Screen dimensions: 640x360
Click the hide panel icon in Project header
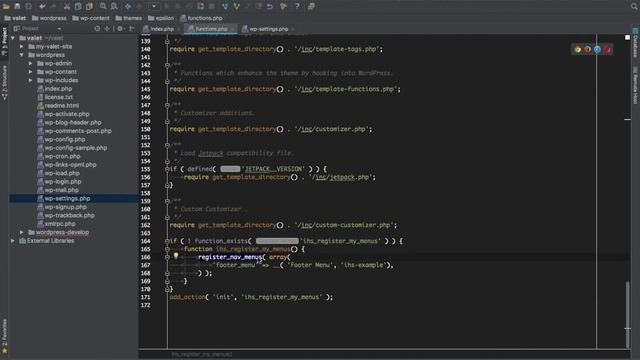coord(132,29)
